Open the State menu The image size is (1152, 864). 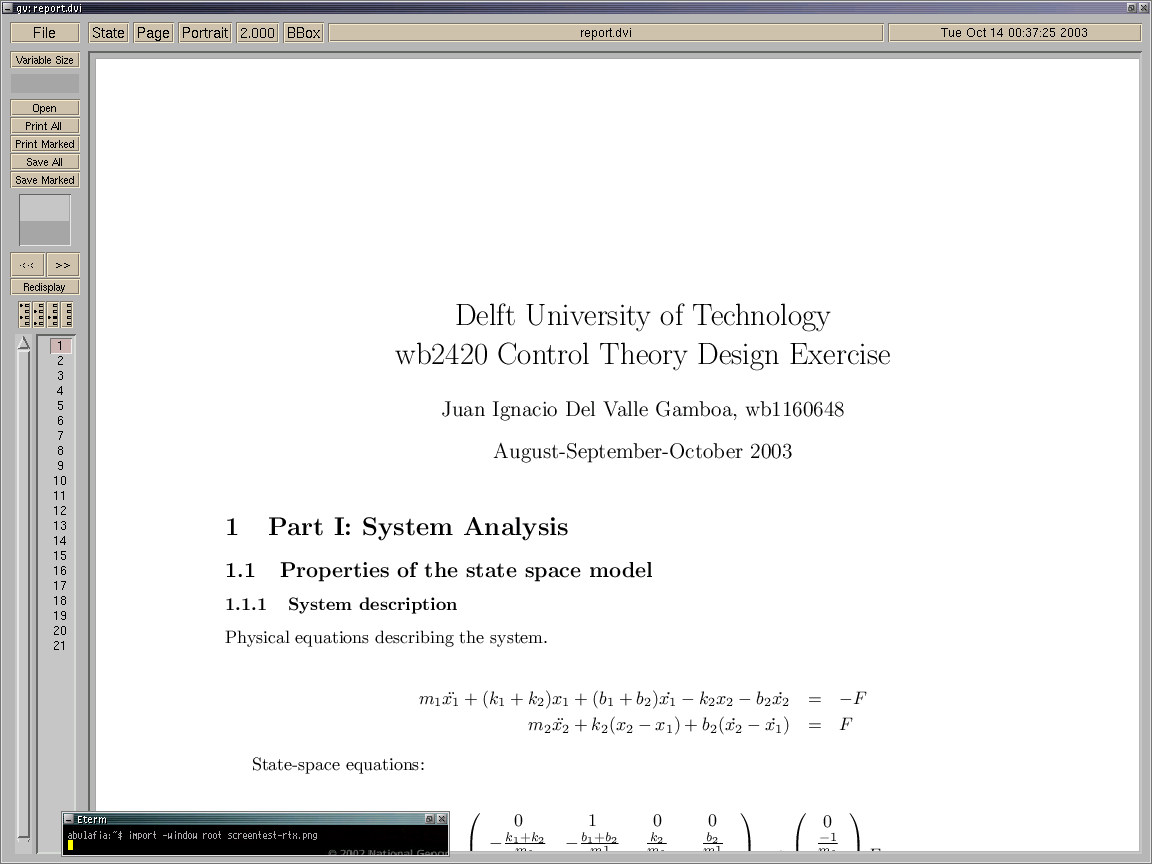(x=108, y=33)
